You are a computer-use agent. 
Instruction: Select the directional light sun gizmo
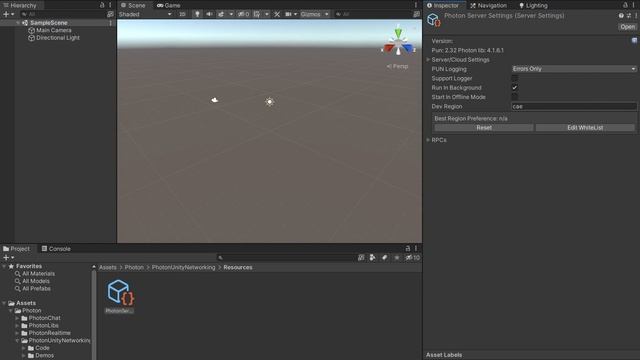[x=269, y=102]
